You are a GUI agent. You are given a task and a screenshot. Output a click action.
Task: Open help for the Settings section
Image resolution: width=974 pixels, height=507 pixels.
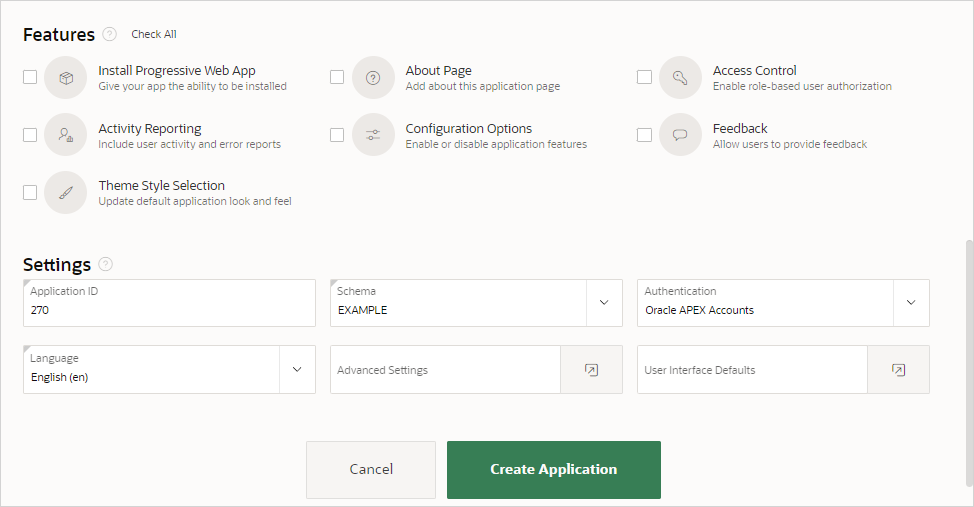pos(106,264)
